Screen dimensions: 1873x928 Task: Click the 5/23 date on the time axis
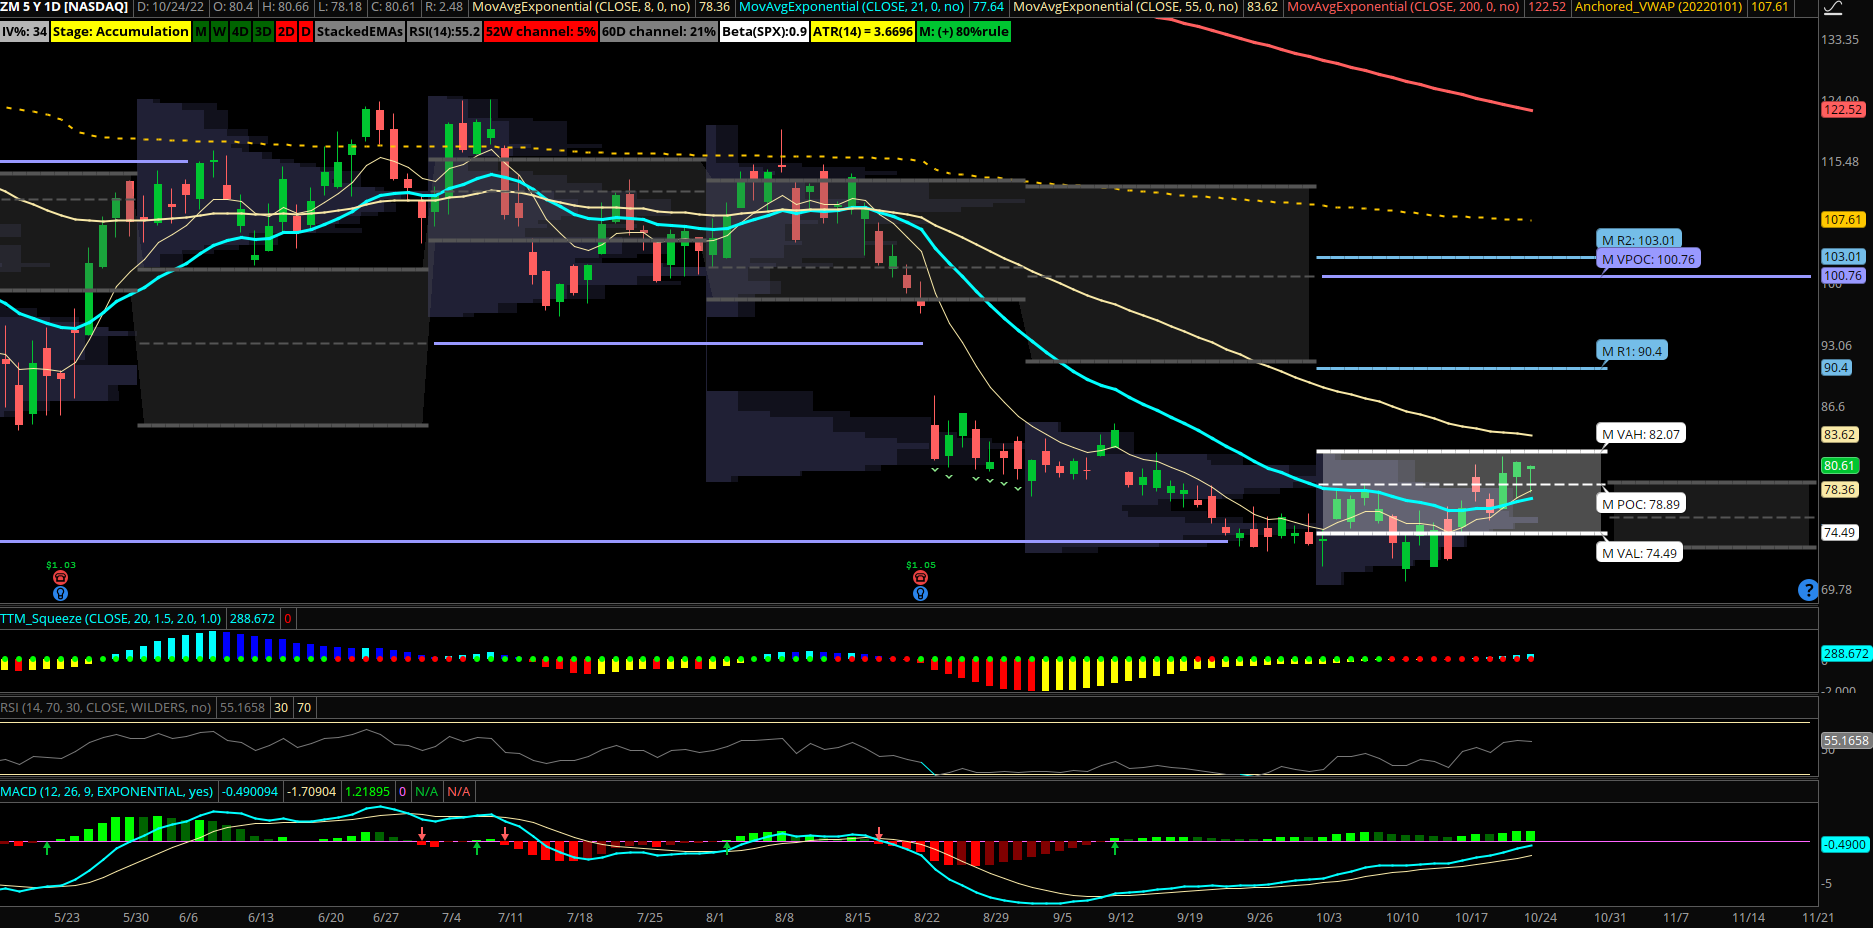point(67,918)
